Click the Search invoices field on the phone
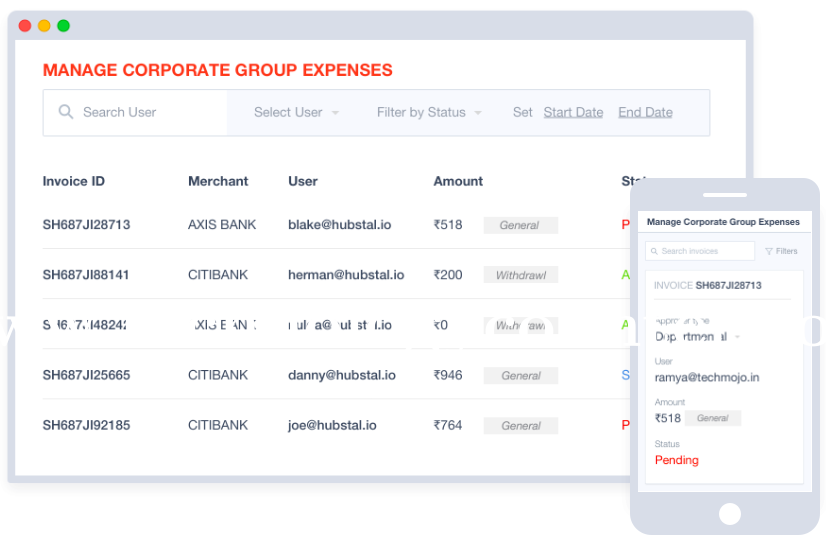 click(x=700, y=251)
